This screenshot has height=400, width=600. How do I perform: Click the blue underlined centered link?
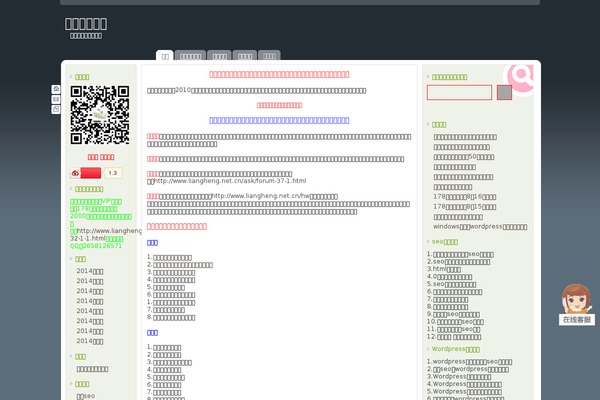279,121
